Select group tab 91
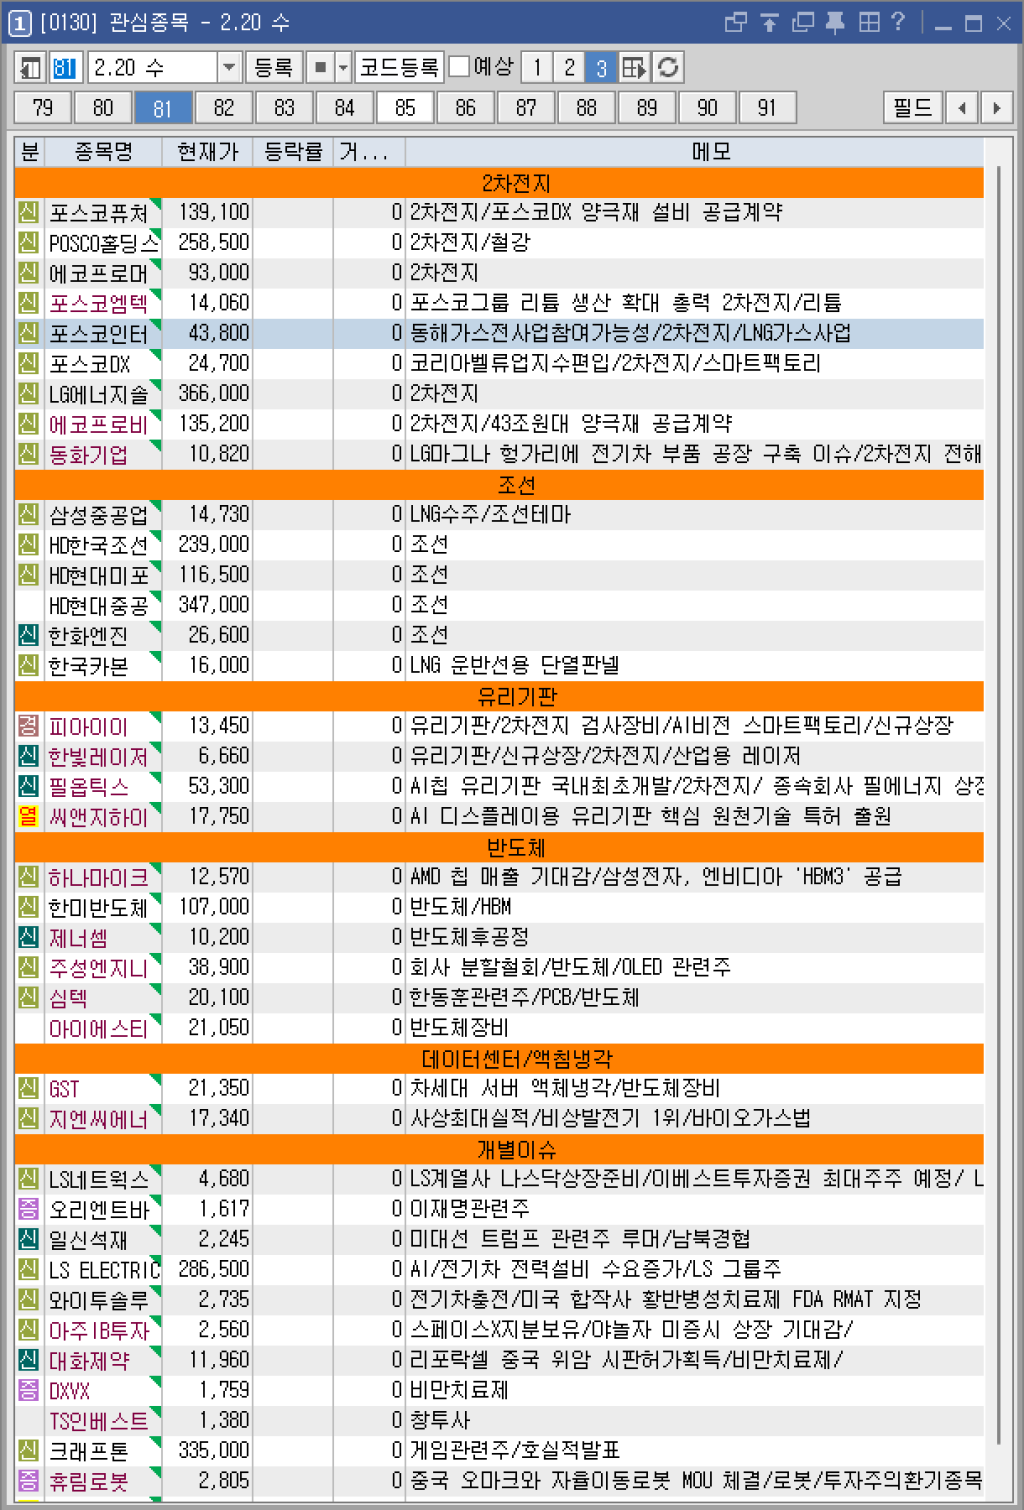The width and height of the screenshot is (1024, 1510). click(x=767, y=108)
